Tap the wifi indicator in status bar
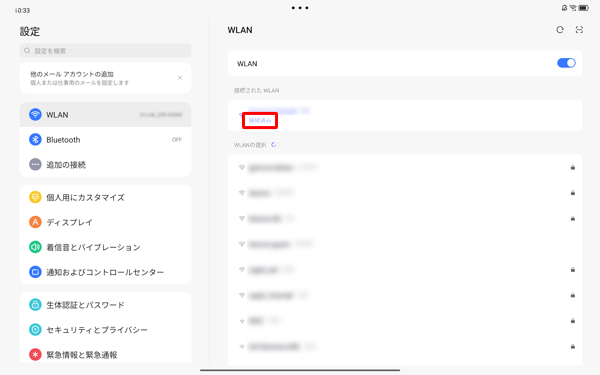This screenshot has height=375, width=600. pos(573,8)
